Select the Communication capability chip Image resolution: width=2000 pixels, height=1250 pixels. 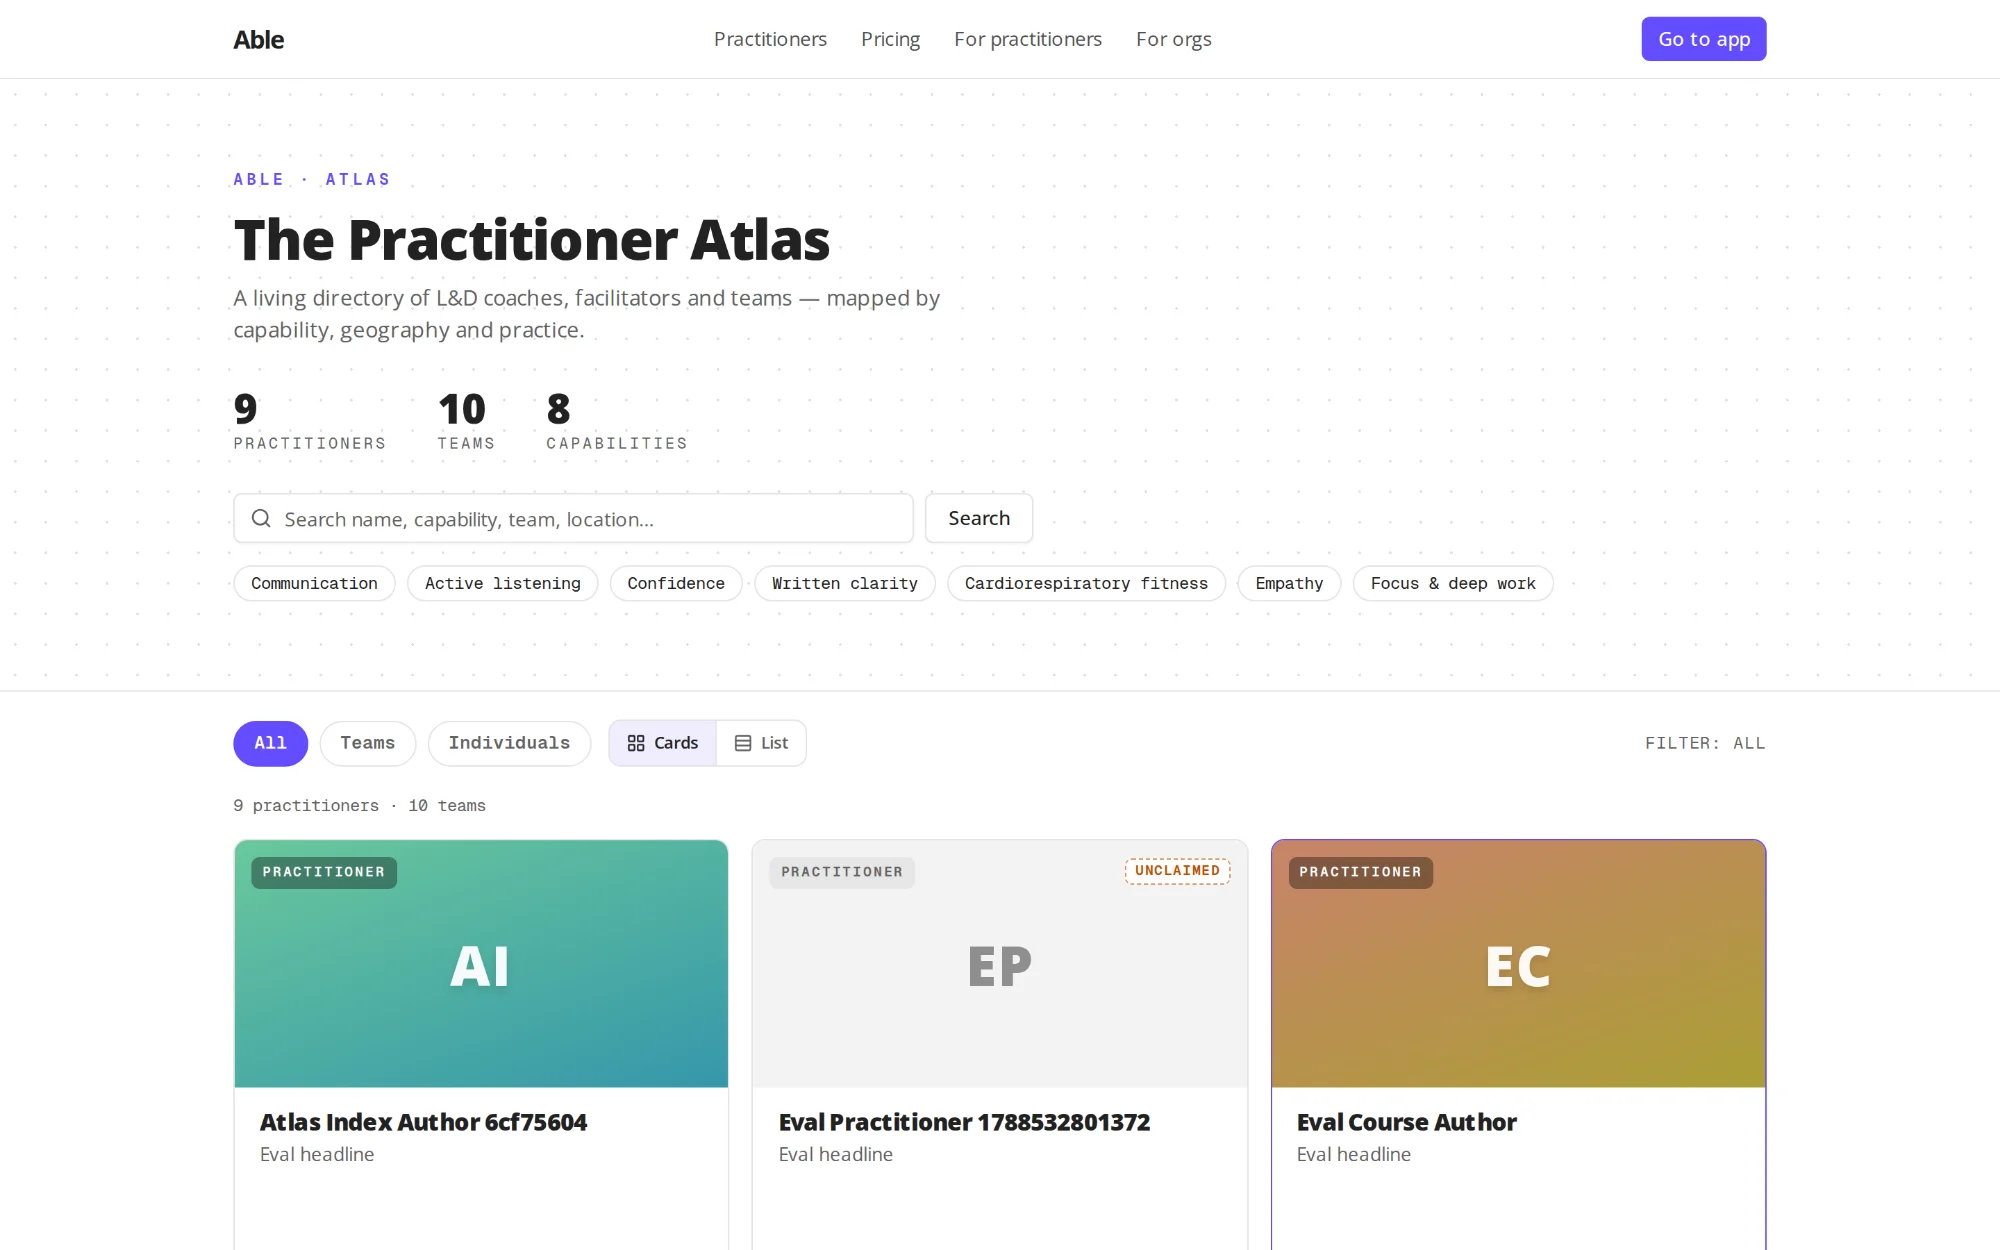pos(314,583)
